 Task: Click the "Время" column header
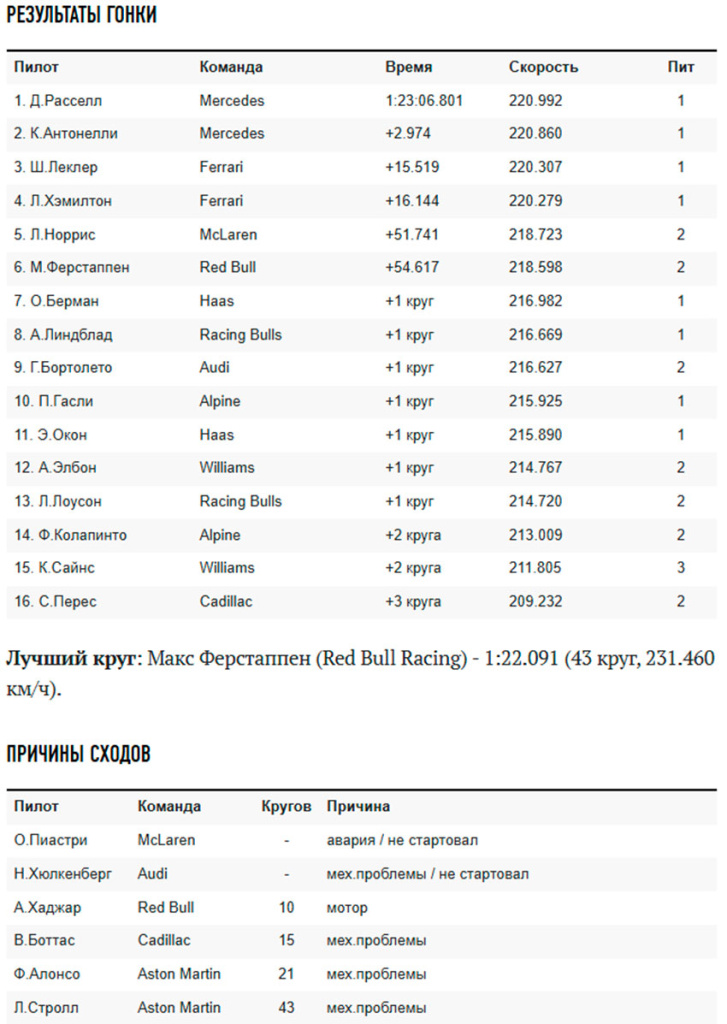[x=409, y=67]
